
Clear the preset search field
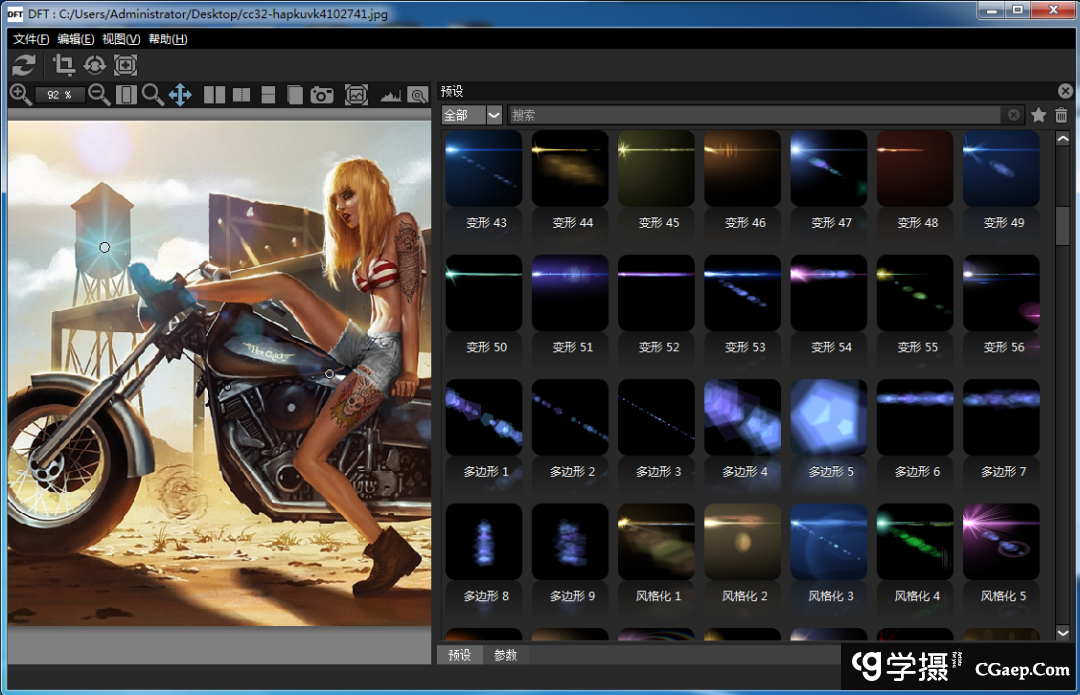pyautogui.click(x=1014, y=116)
